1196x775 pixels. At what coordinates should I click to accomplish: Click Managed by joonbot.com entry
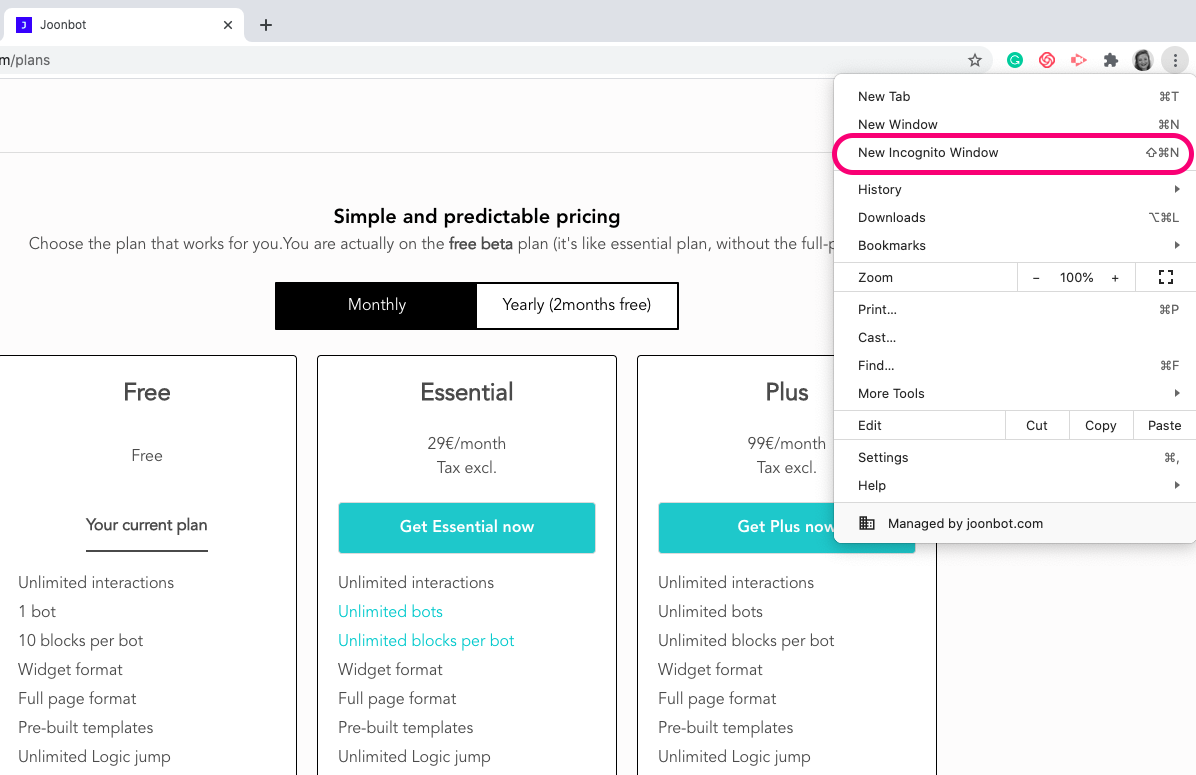(x=1014, y=523)
